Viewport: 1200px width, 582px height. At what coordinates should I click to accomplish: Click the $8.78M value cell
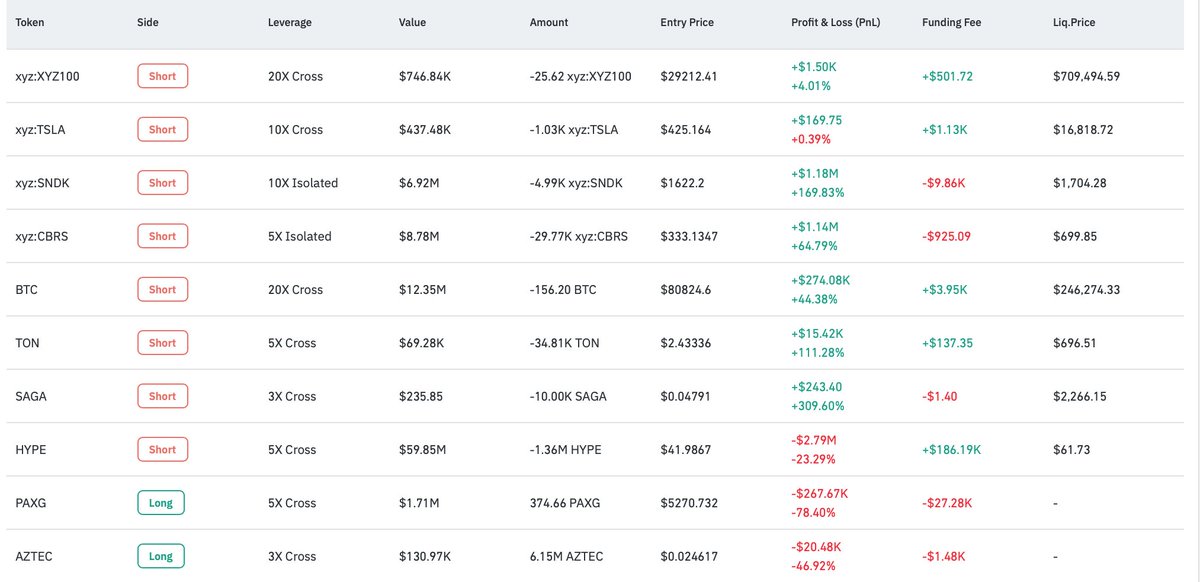point(420,236)
